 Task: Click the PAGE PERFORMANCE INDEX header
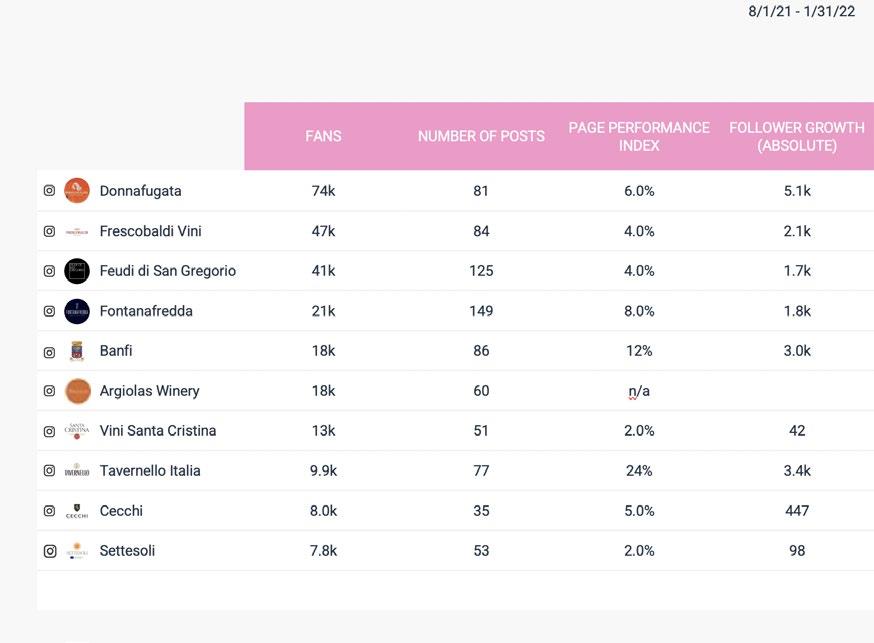click(639, 136)
